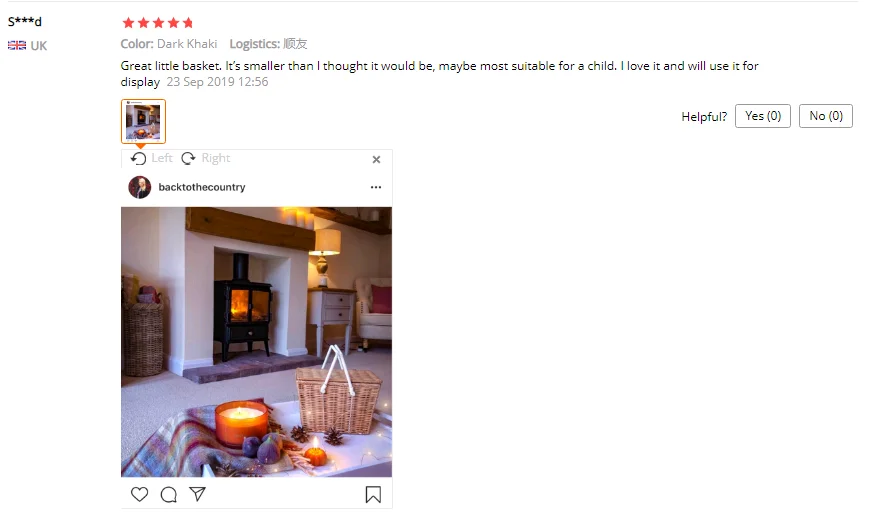Click the paper plane share icon

tap(197, 494)
